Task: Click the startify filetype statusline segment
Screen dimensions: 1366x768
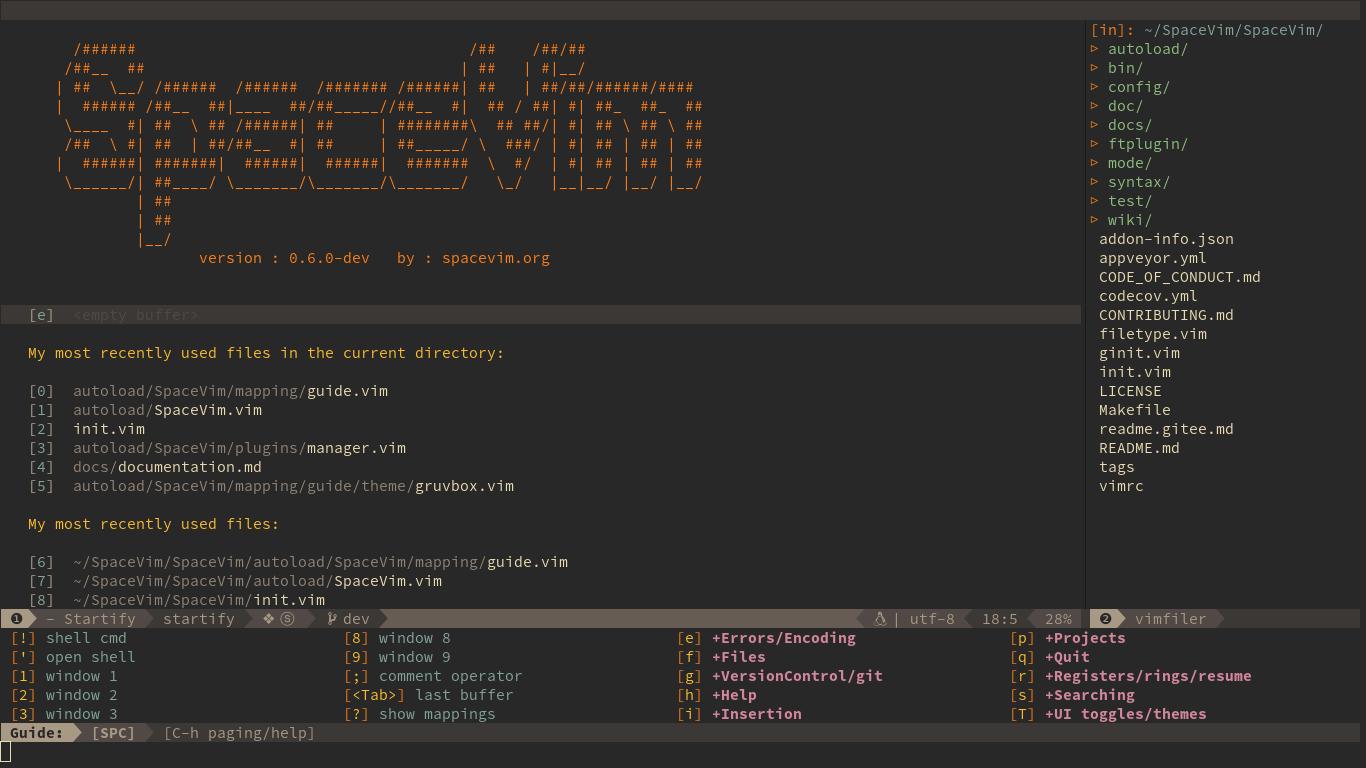Action: click(199, 619)
